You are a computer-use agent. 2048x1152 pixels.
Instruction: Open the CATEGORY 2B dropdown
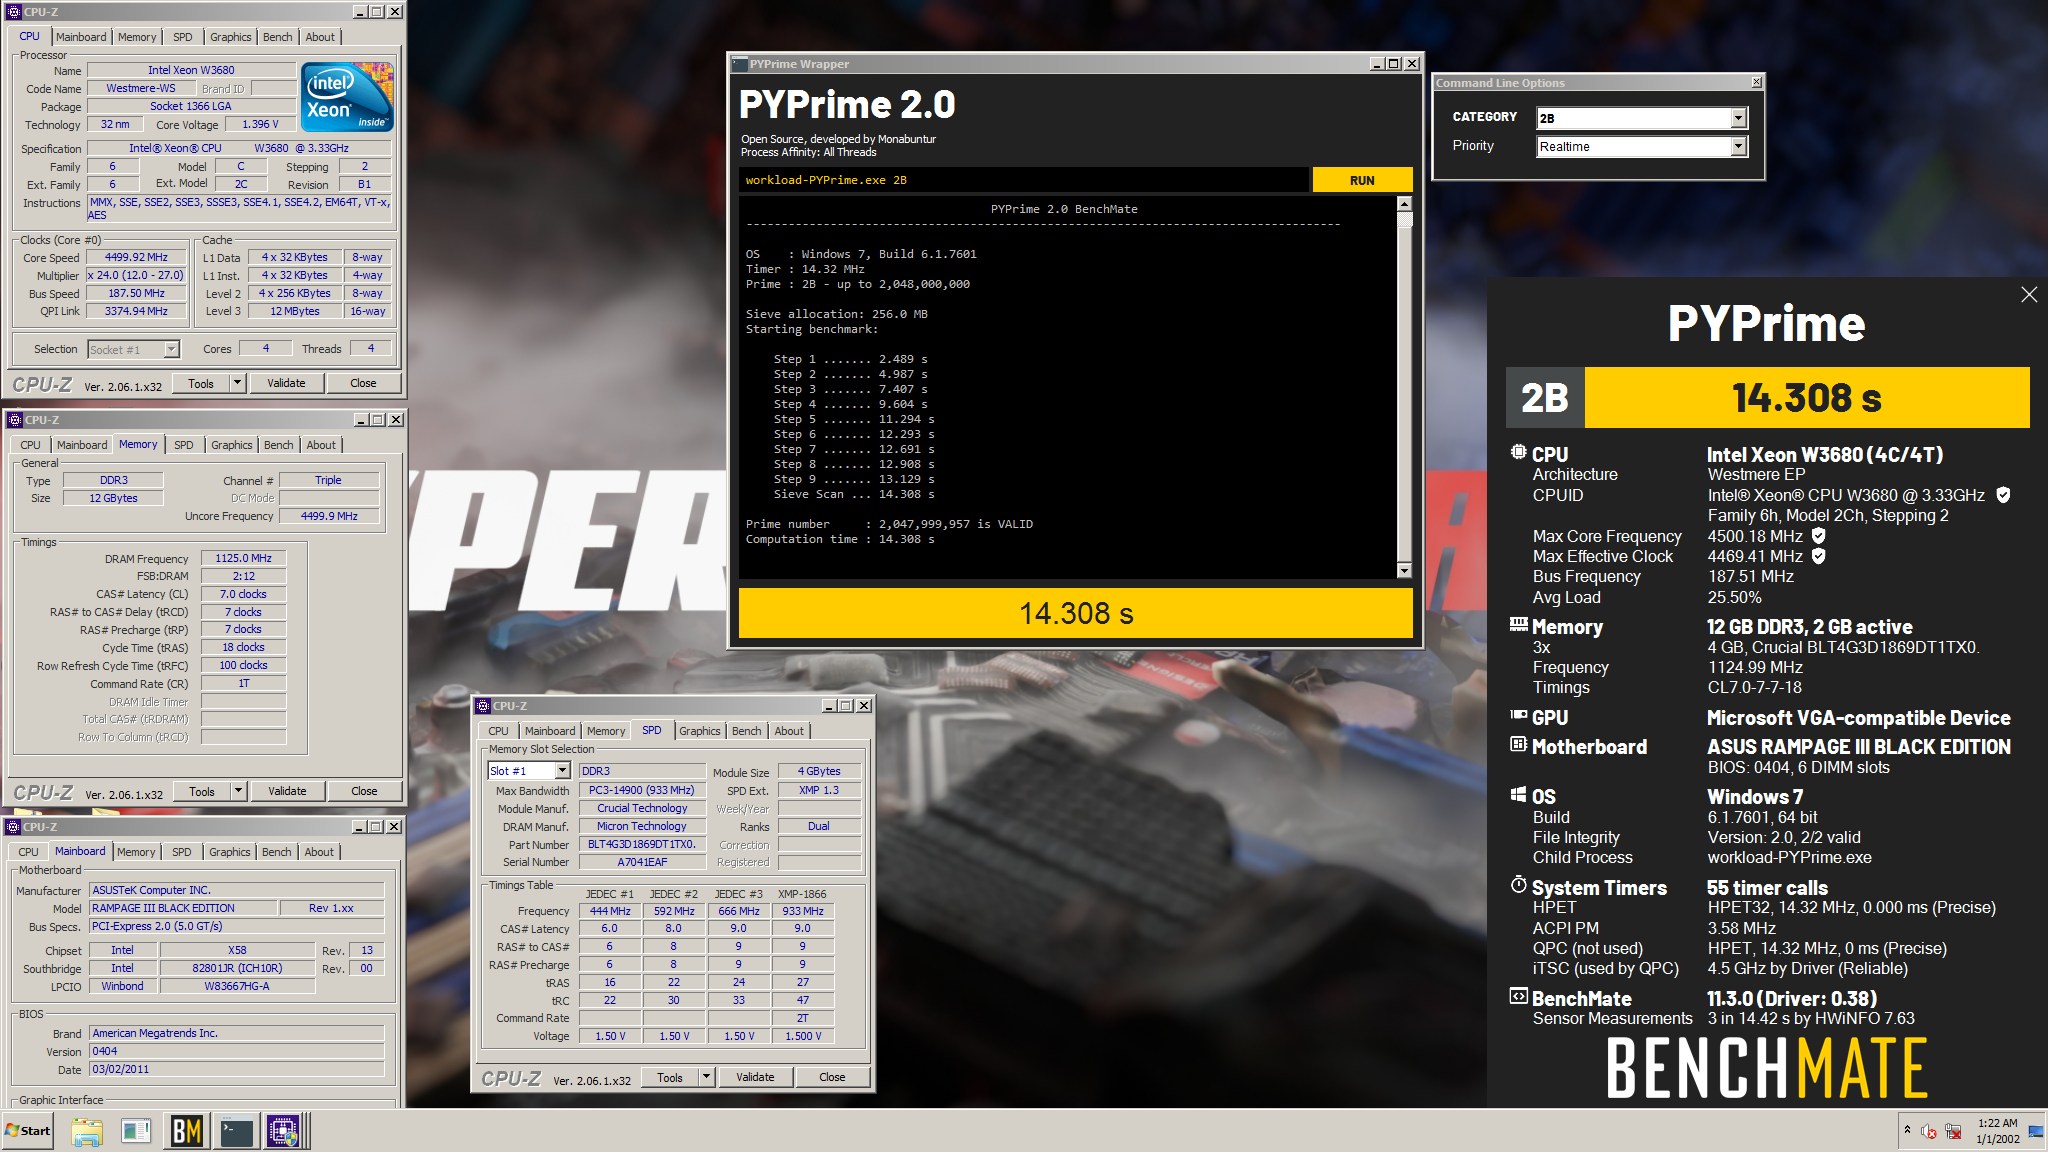tap(1738, 118)
